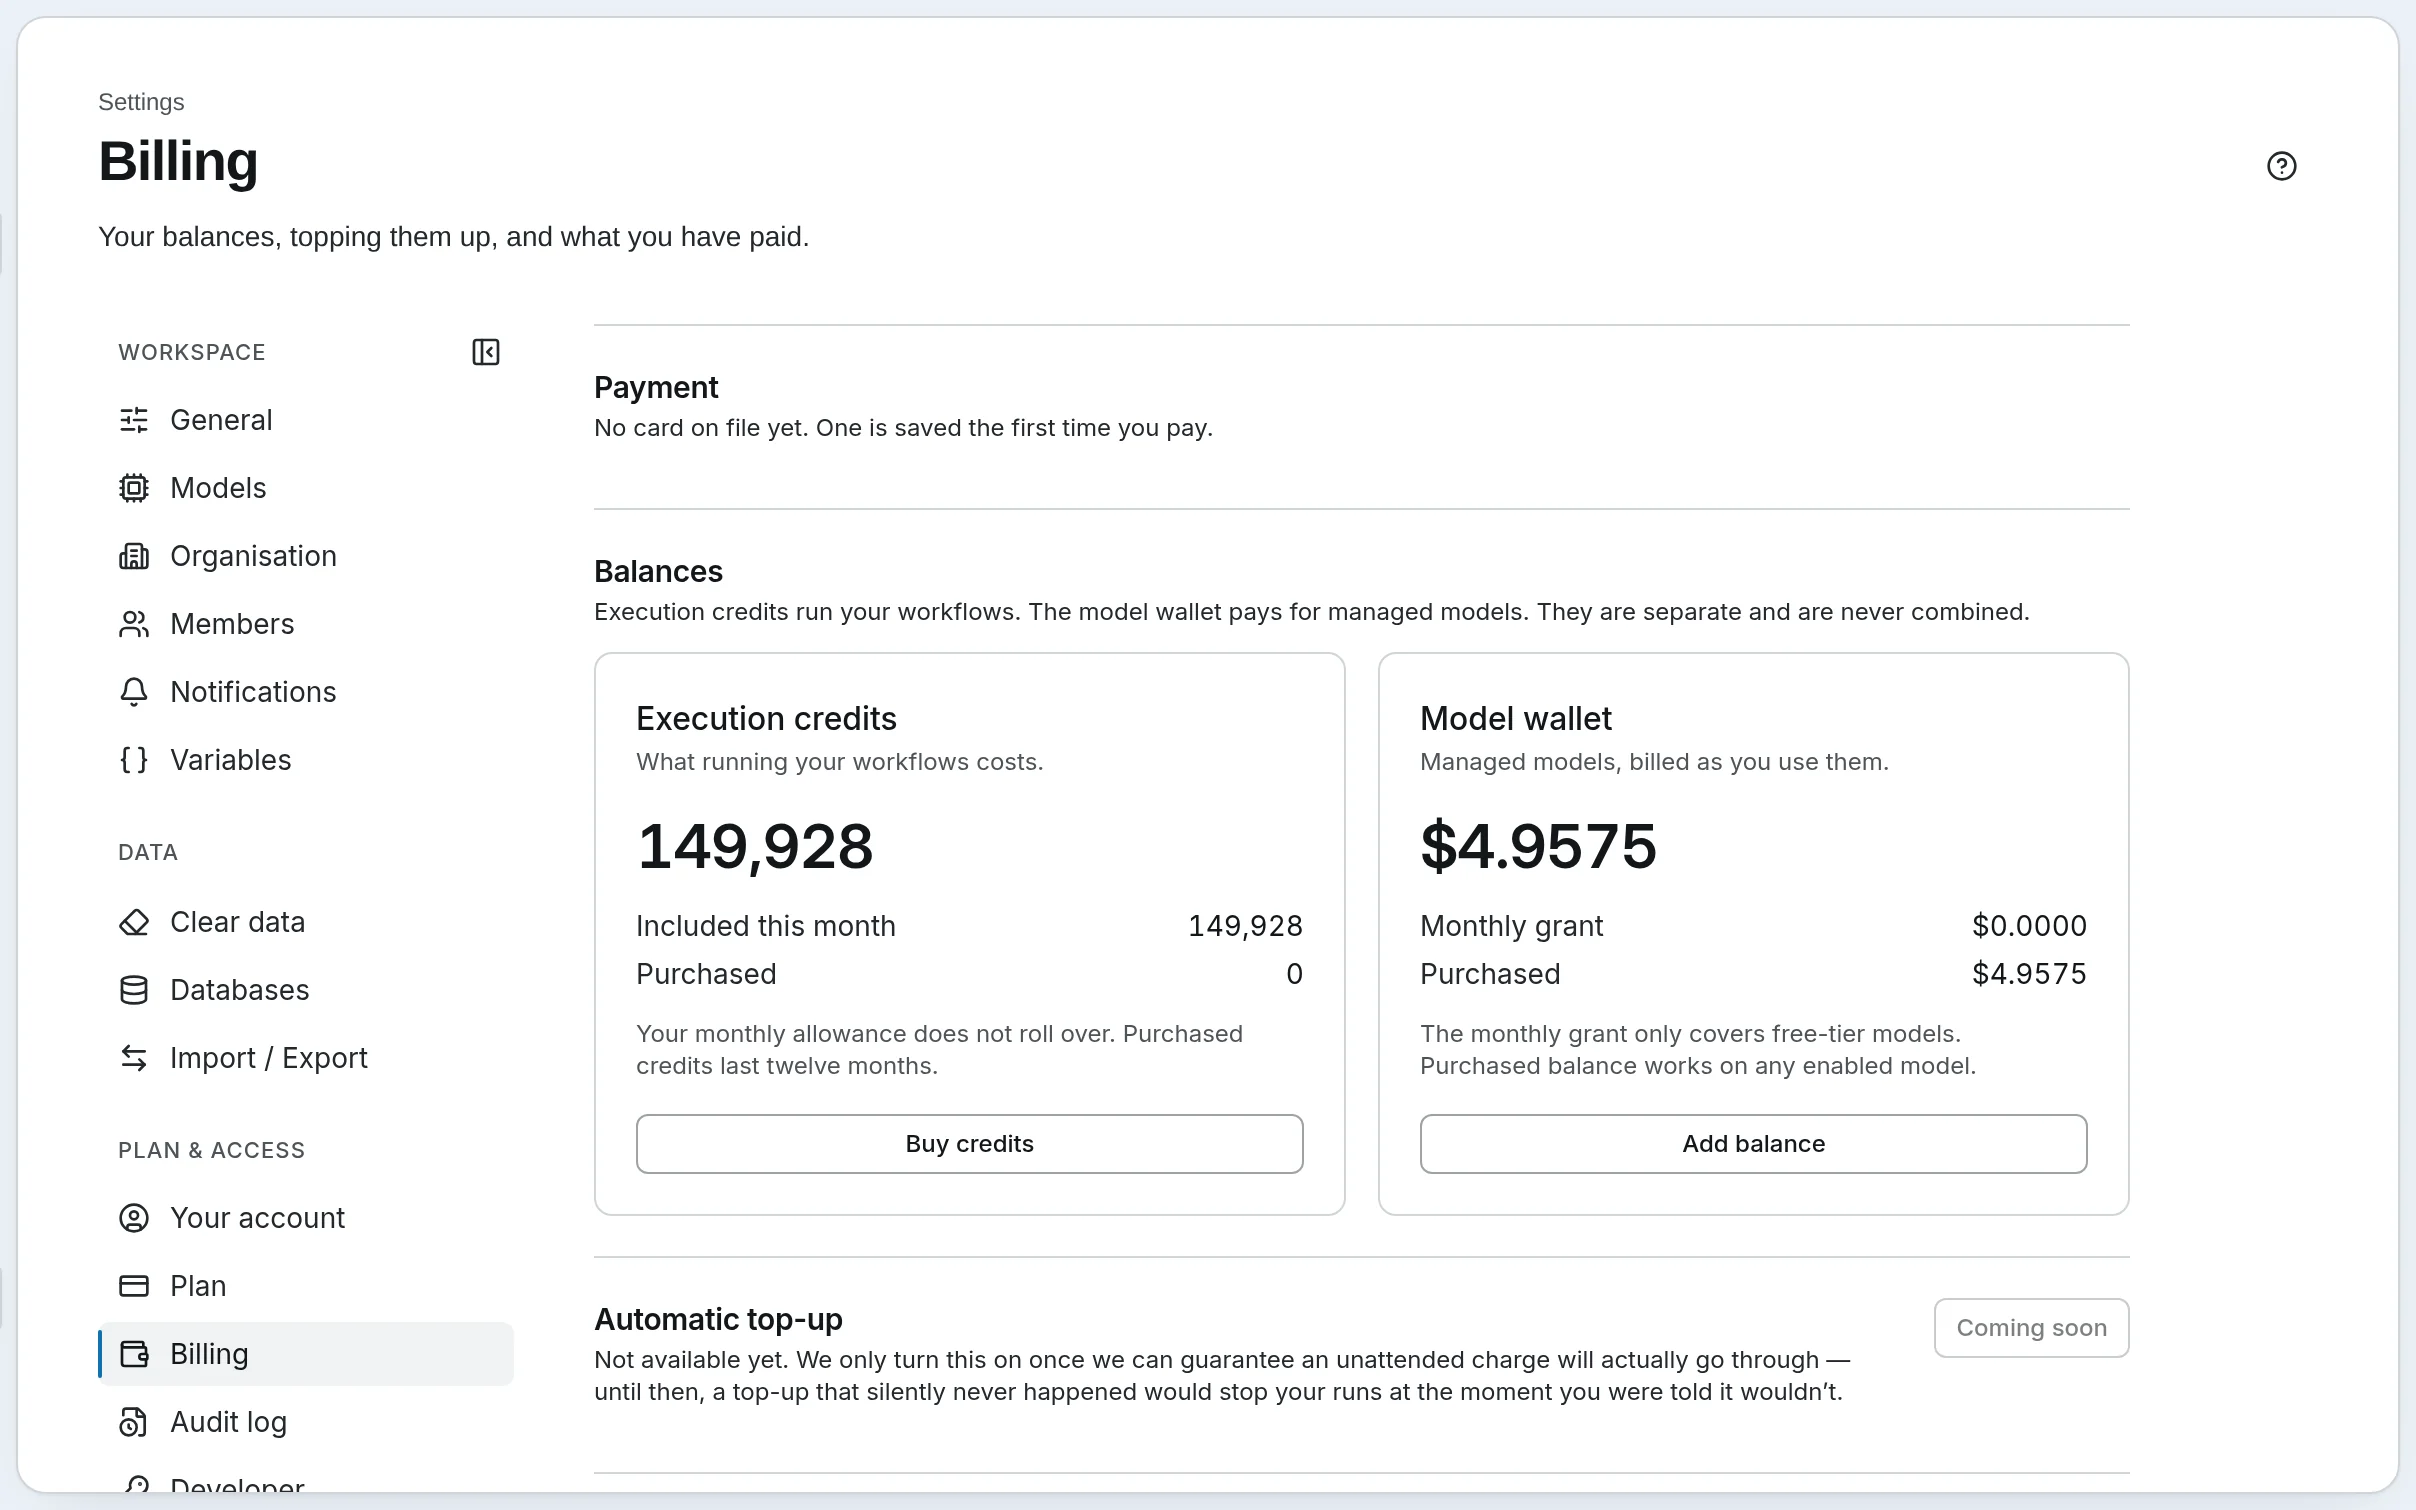
Task: Navigate to Variables
Action: click(306, 760)
